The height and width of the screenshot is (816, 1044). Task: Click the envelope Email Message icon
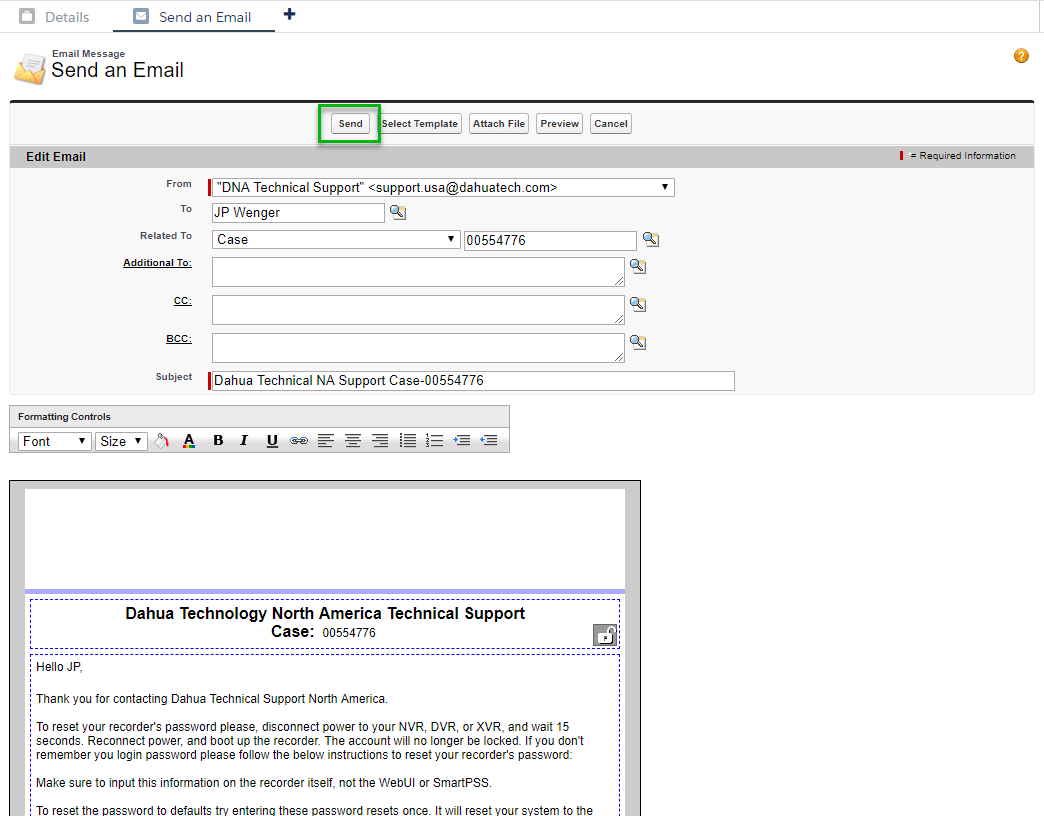[29, 69]
